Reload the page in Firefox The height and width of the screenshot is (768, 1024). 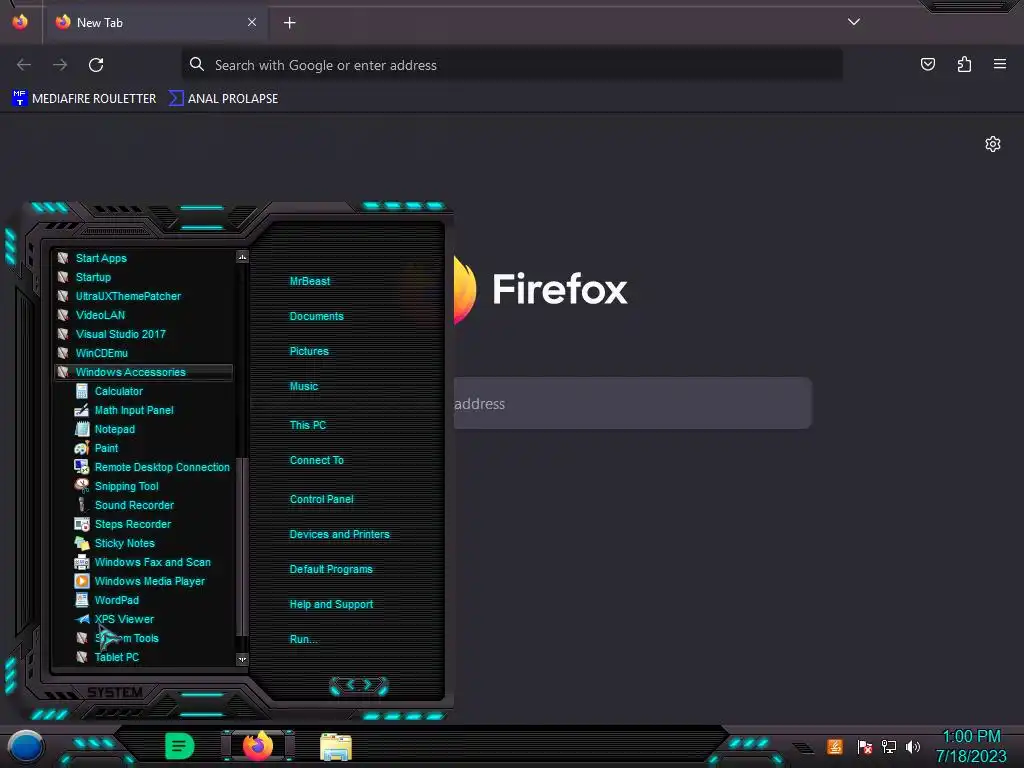pyautogui.click(x=96, y=65)
